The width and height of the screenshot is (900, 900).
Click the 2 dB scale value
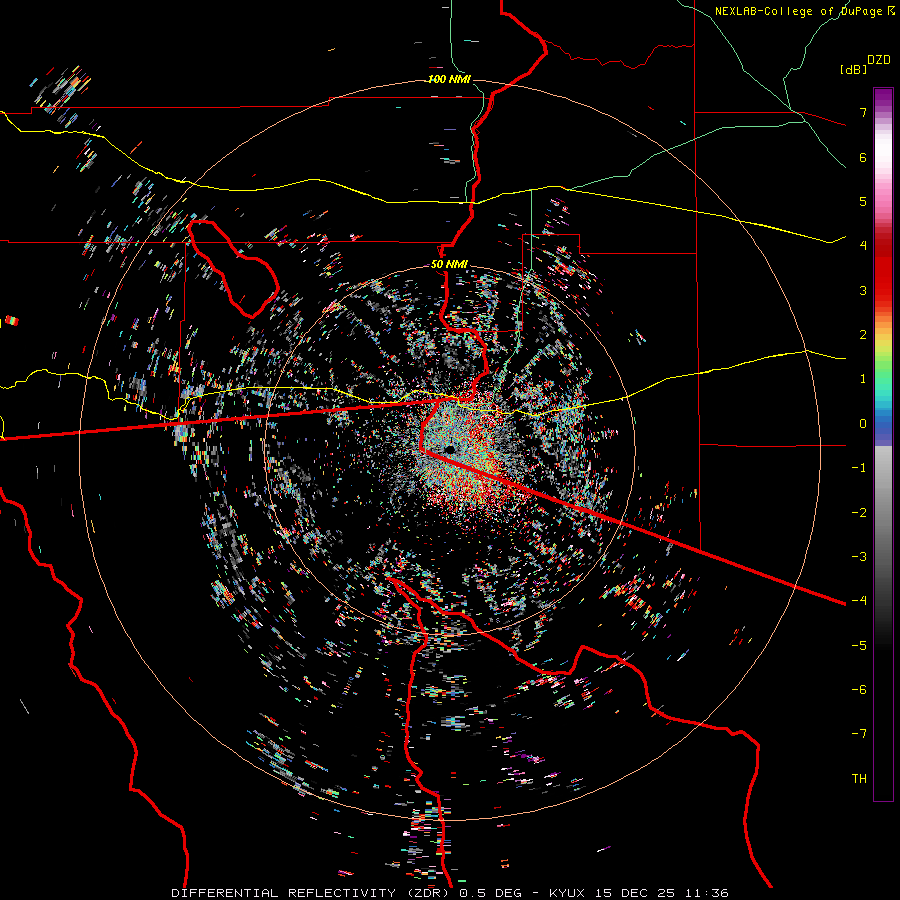pos(863,335)
